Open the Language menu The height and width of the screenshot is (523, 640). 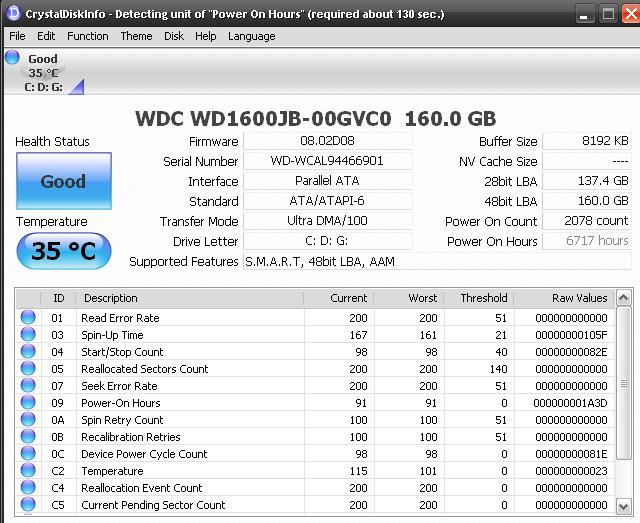(251, 36)
